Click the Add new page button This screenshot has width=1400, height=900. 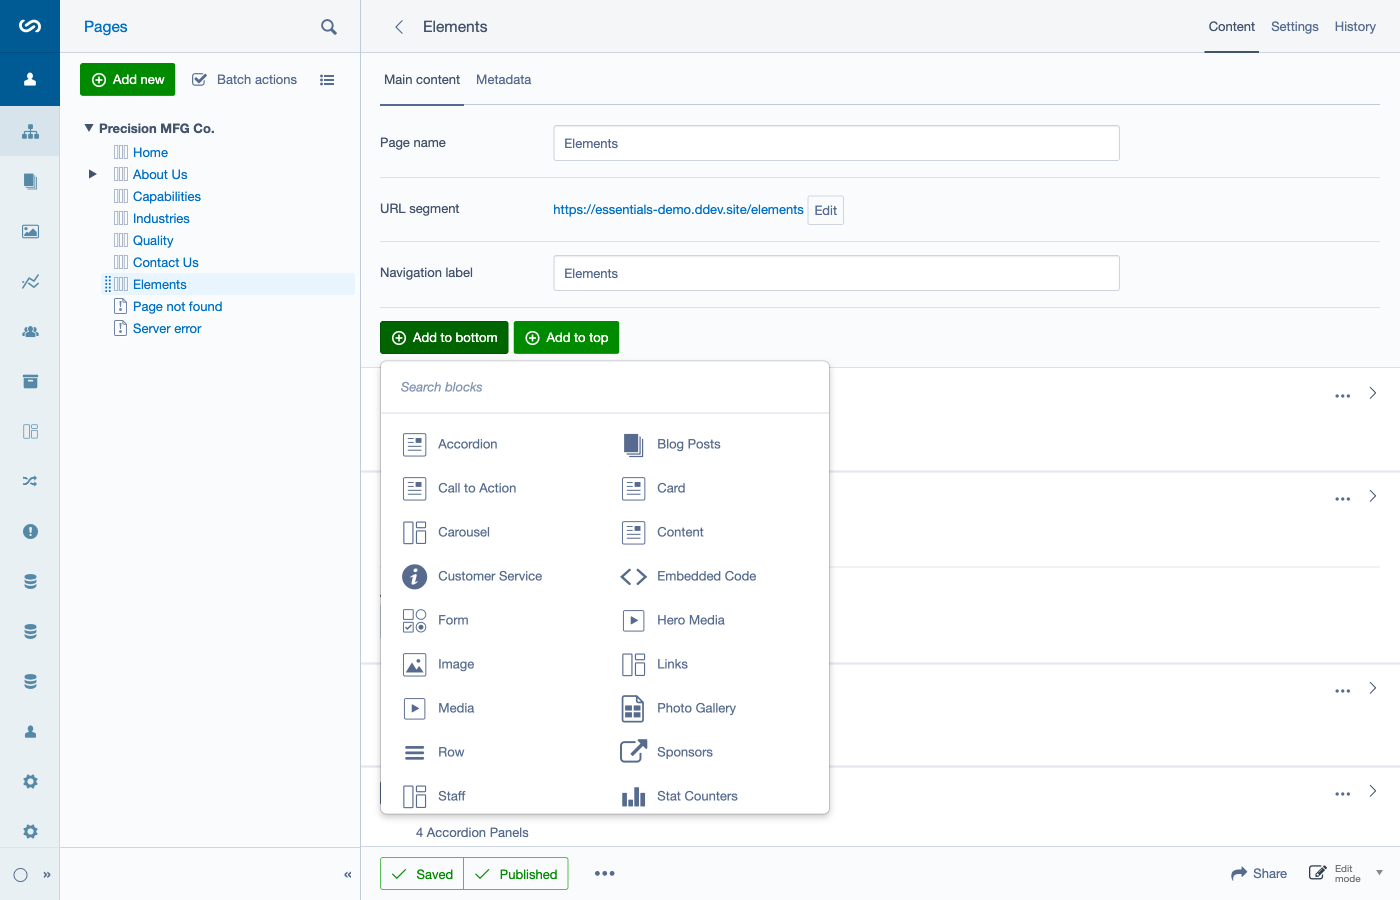127,80
